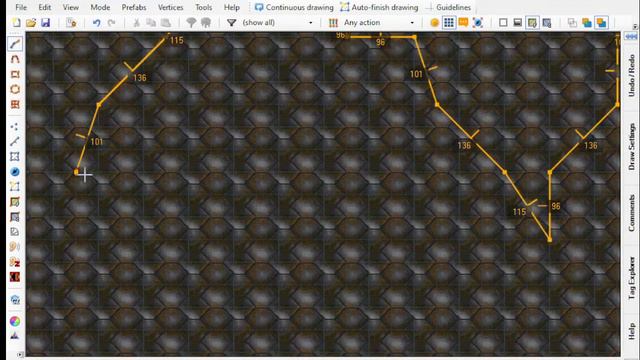Toggle the comments speech bubble button
640x360 pixels.
[x=463, y=23]
